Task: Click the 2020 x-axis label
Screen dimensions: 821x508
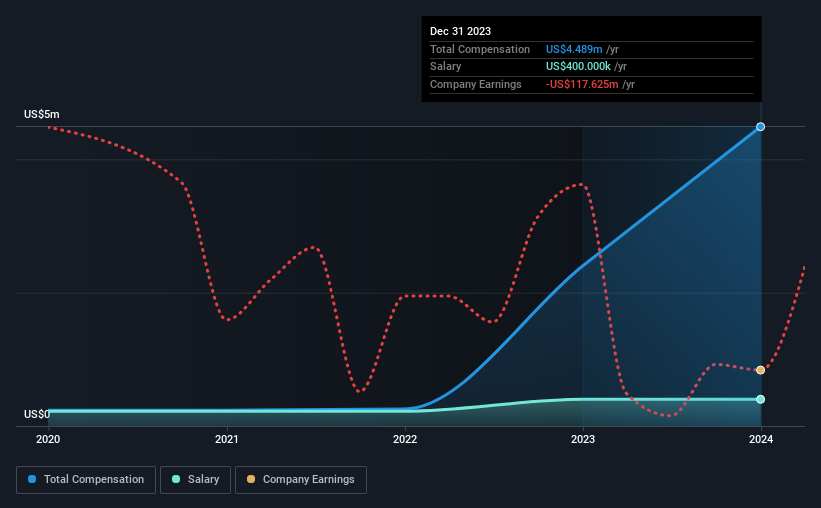Action: point(48,439)
